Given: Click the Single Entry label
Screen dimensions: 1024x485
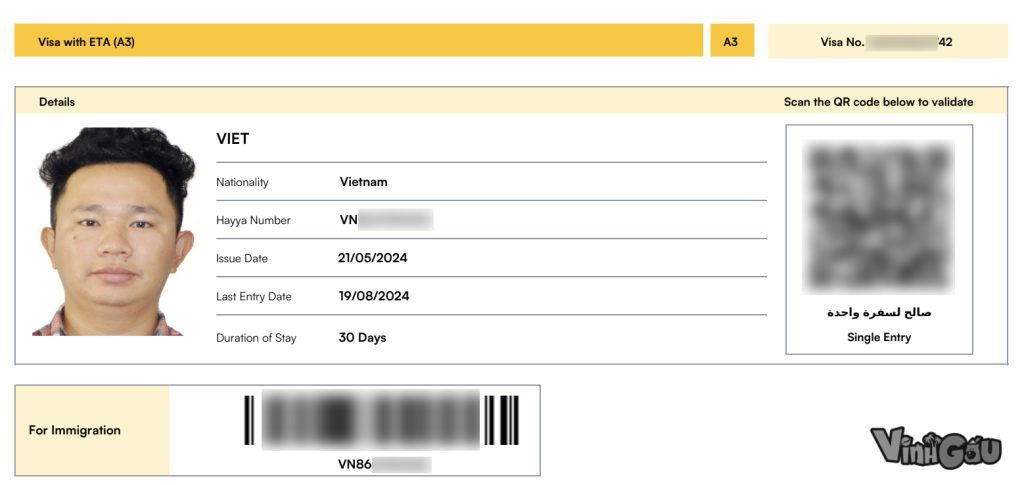Looking at the screenshot, I should click(878, 338).
